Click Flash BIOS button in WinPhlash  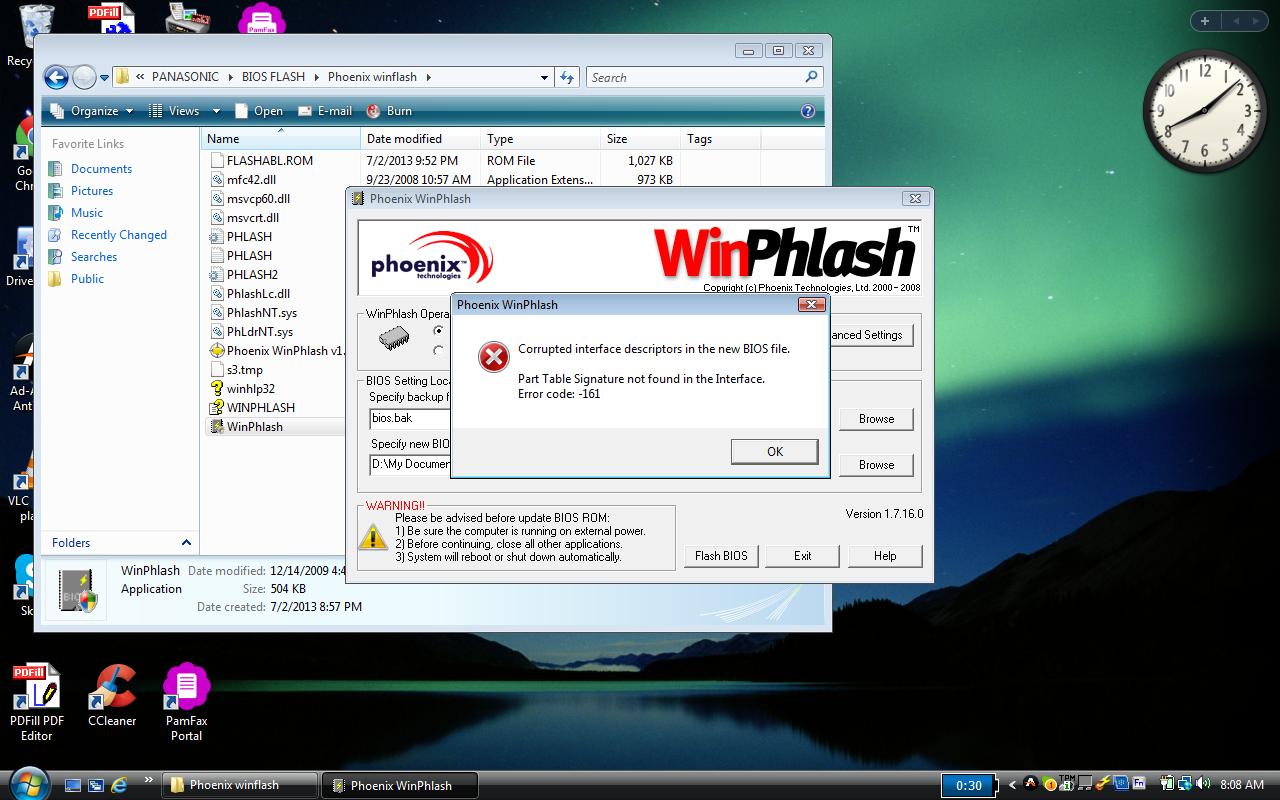click(721, 556)
